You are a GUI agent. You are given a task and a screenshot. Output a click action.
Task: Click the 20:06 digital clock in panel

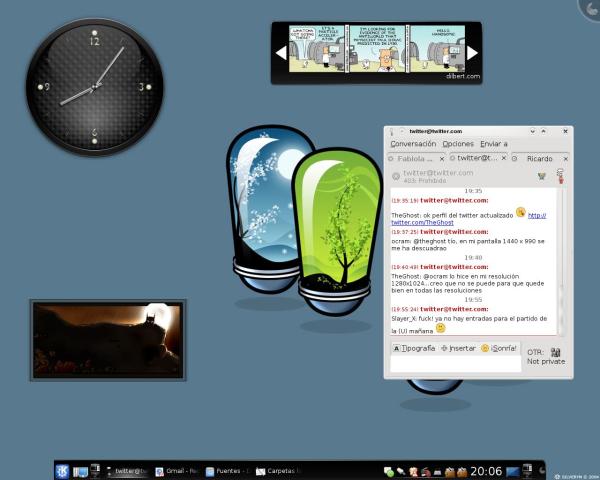click(x=486, y=471)
